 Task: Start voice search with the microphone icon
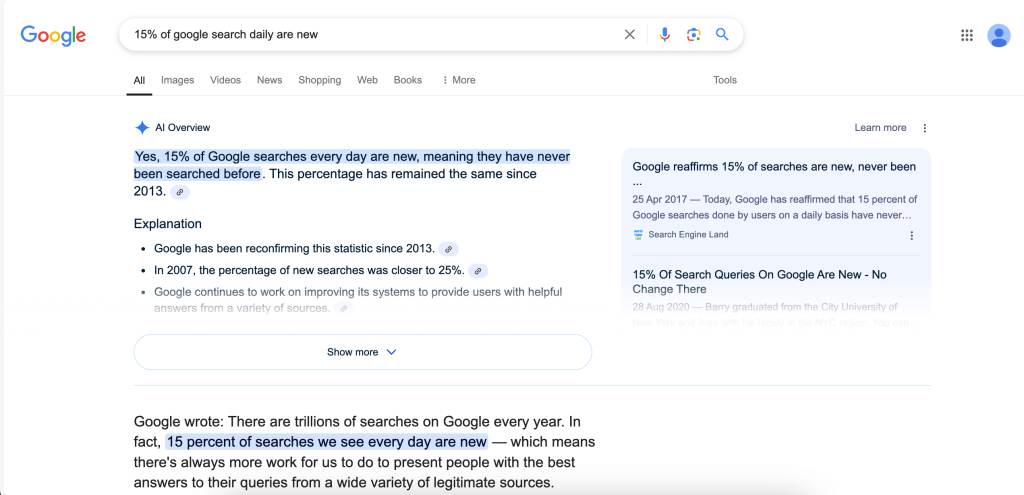pyautogui.click(x=665, y=35)
